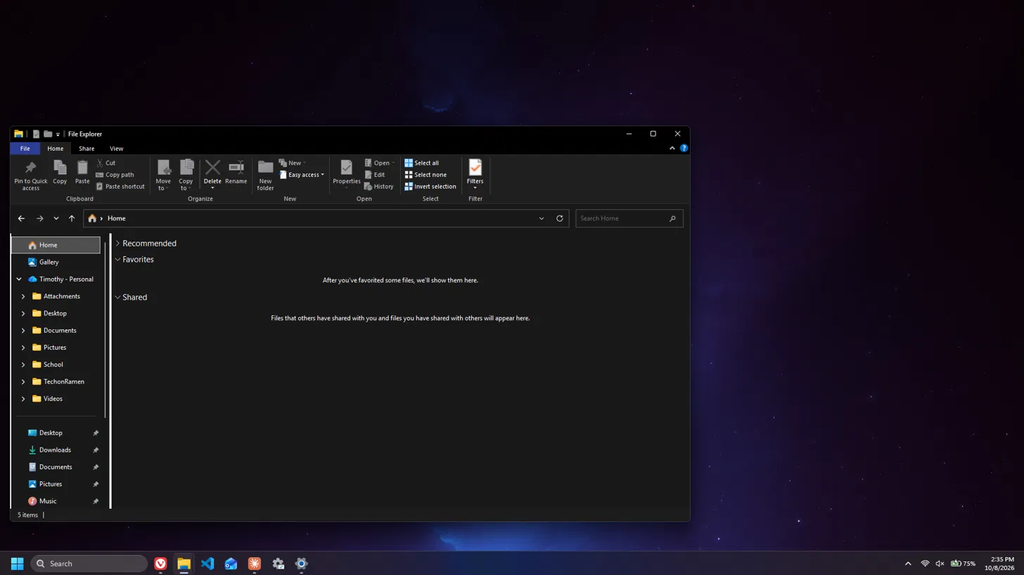Click the Search Home field
Screen dimensions: 1024x575
(x=629, y=218)
